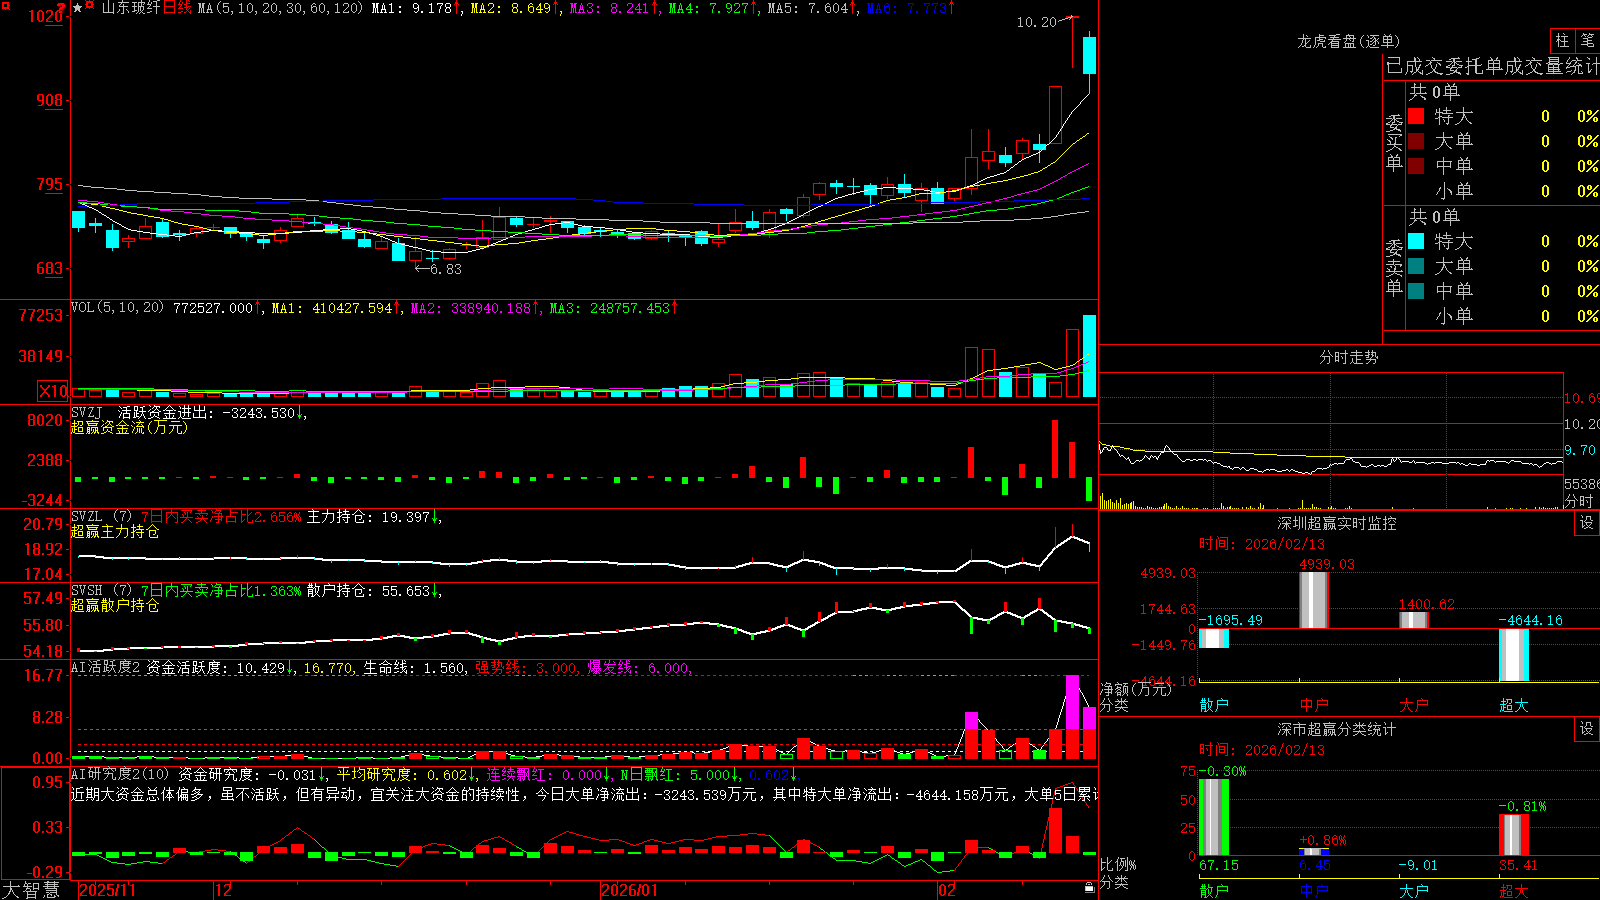1600x900 pixels.
Task: Click the stock name 山东玻纤
Action: (x=130, y=8)
